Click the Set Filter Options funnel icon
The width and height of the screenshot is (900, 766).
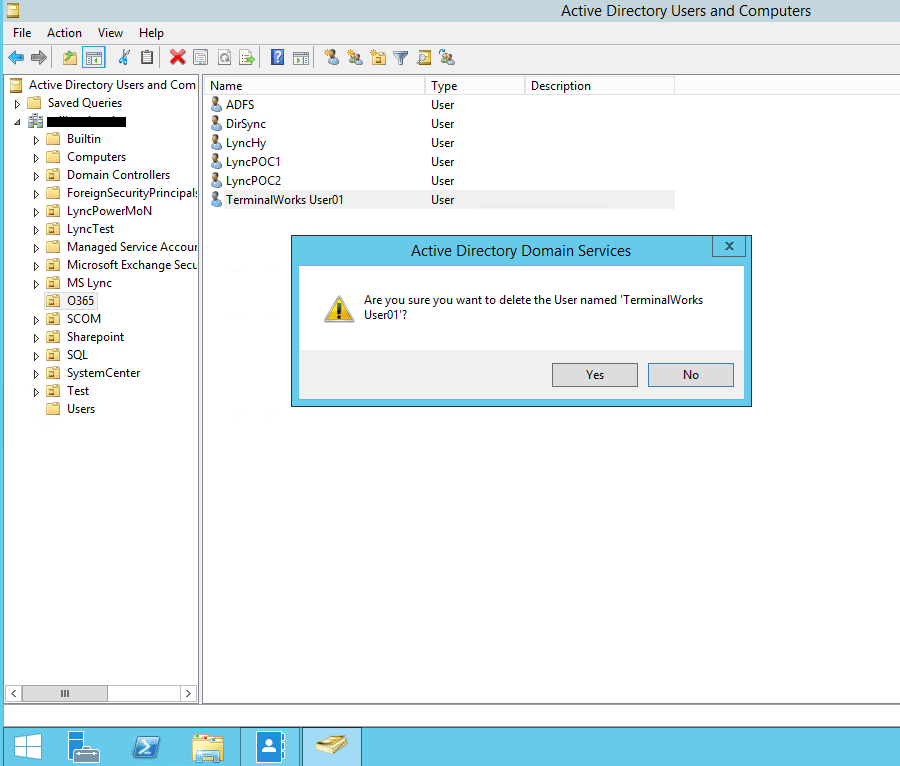(x=402, y=57)
